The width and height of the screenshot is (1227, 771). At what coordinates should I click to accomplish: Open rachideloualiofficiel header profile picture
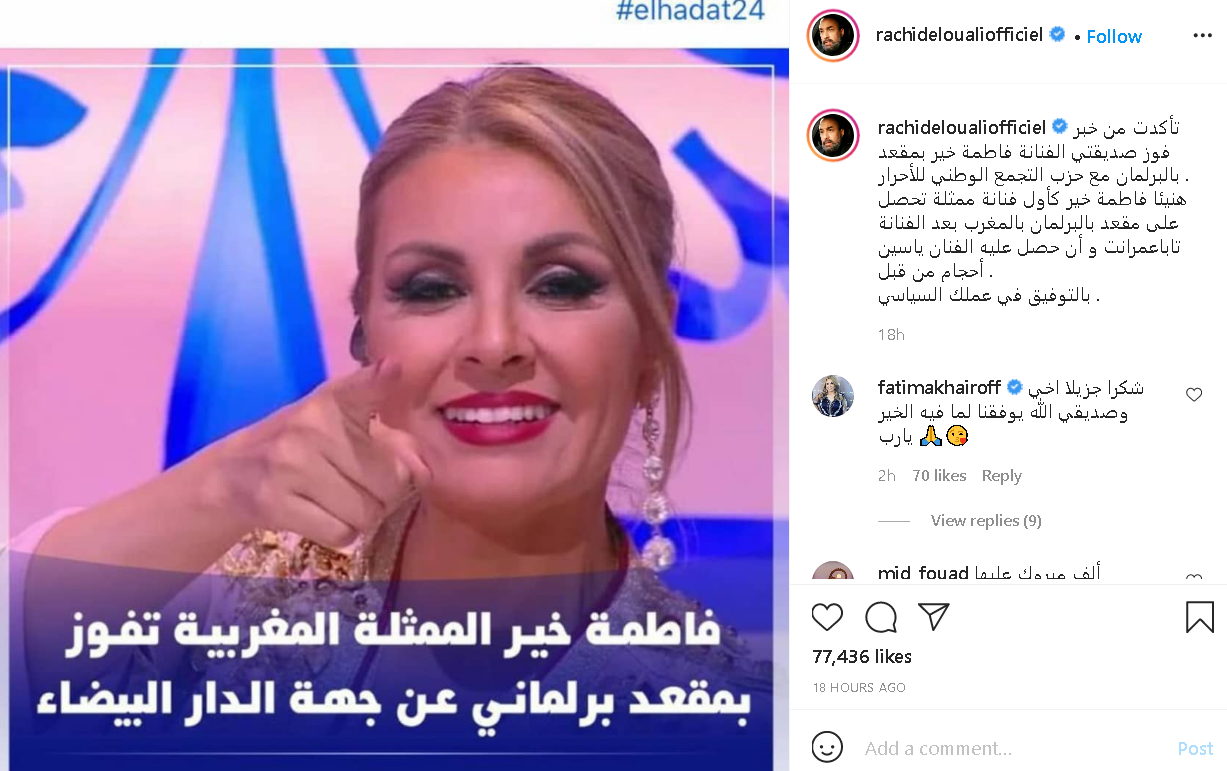[833, 36]
